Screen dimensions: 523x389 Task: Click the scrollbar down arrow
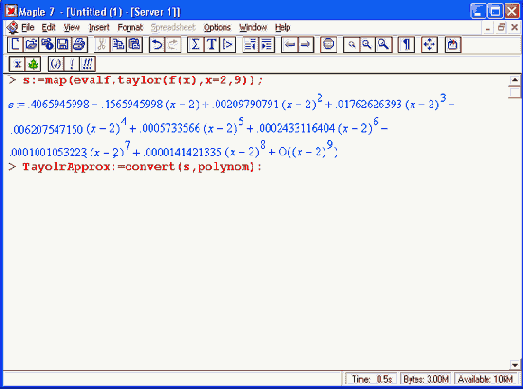[x=515, y=365]
